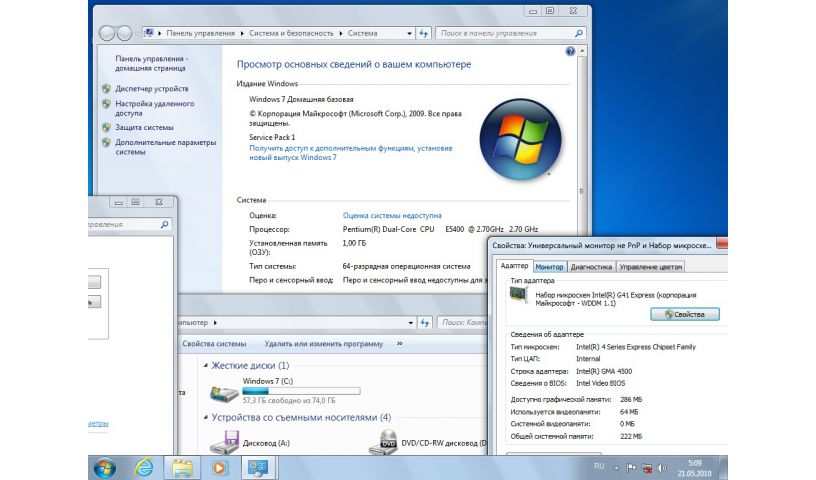Screen dimensions: 816x480
Task: Collapse Устройства со съемными носителями group
Action: pyautogui.click(x=206, y=418)
